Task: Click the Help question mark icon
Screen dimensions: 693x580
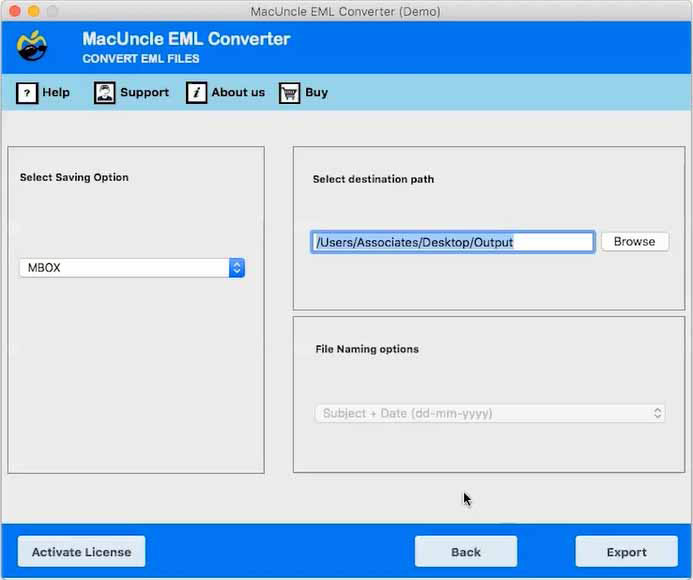Action: pos(27,93)
